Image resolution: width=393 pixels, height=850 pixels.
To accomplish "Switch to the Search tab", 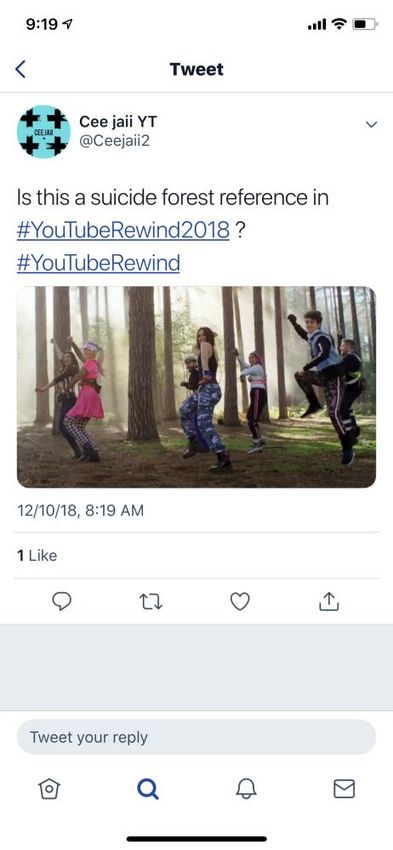I will pyautogui.click(x=147, y=789).
